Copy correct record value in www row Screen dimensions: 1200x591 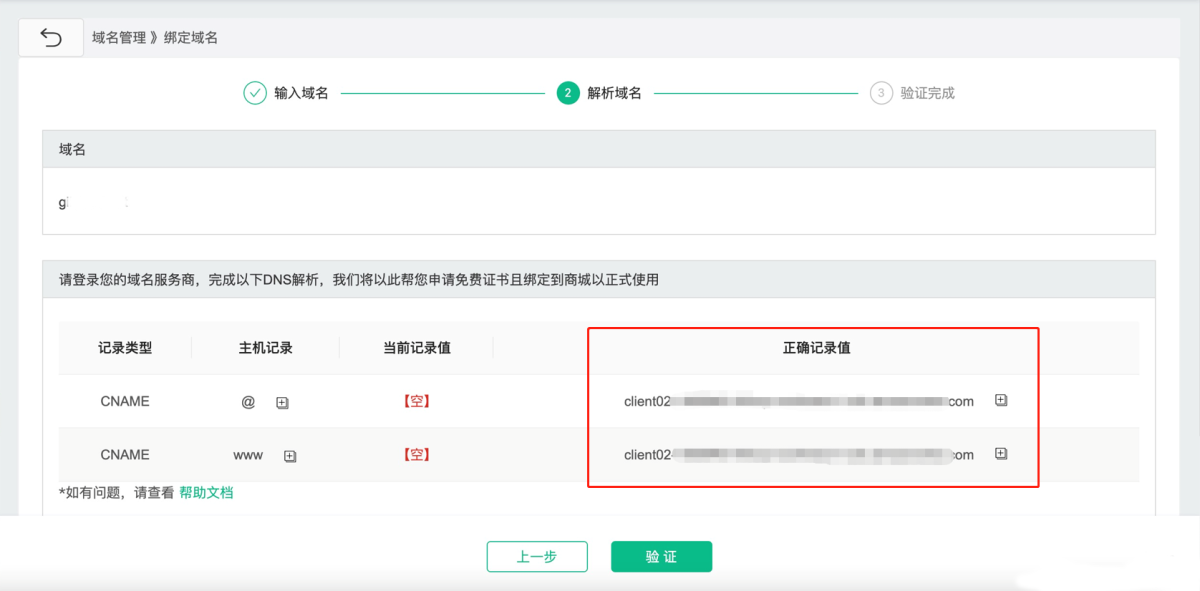tap(1001, 453)
